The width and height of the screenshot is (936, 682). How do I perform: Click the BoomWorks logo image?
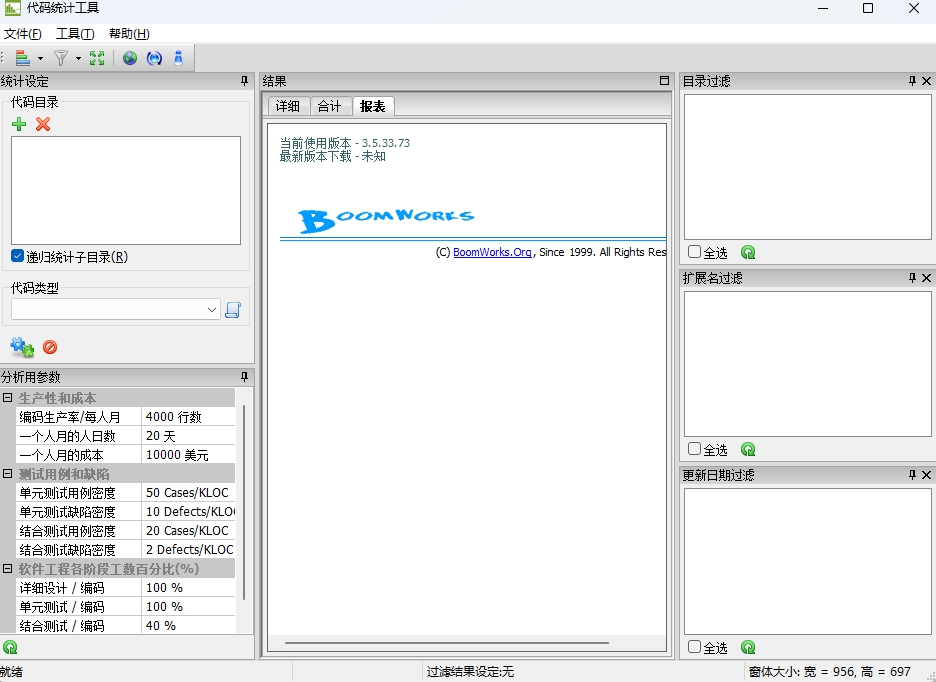coord(386,220)
